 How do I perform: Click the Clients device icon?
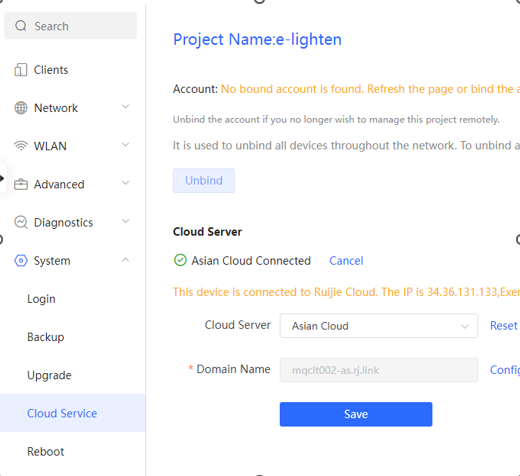(21, 70)
